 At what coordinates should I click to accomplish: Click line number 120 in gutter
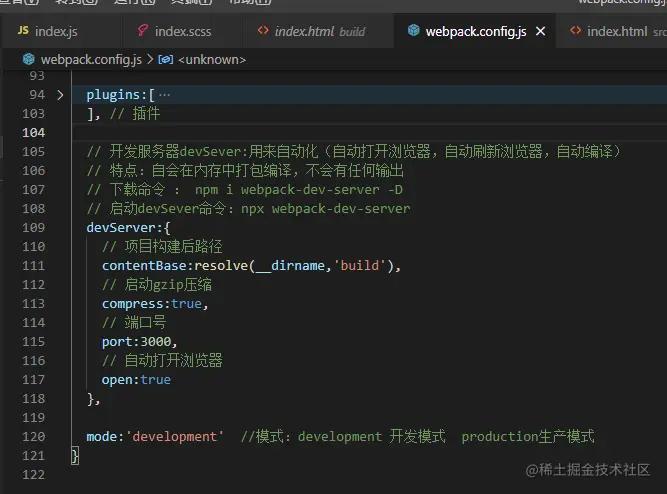(x=34, y=436)
